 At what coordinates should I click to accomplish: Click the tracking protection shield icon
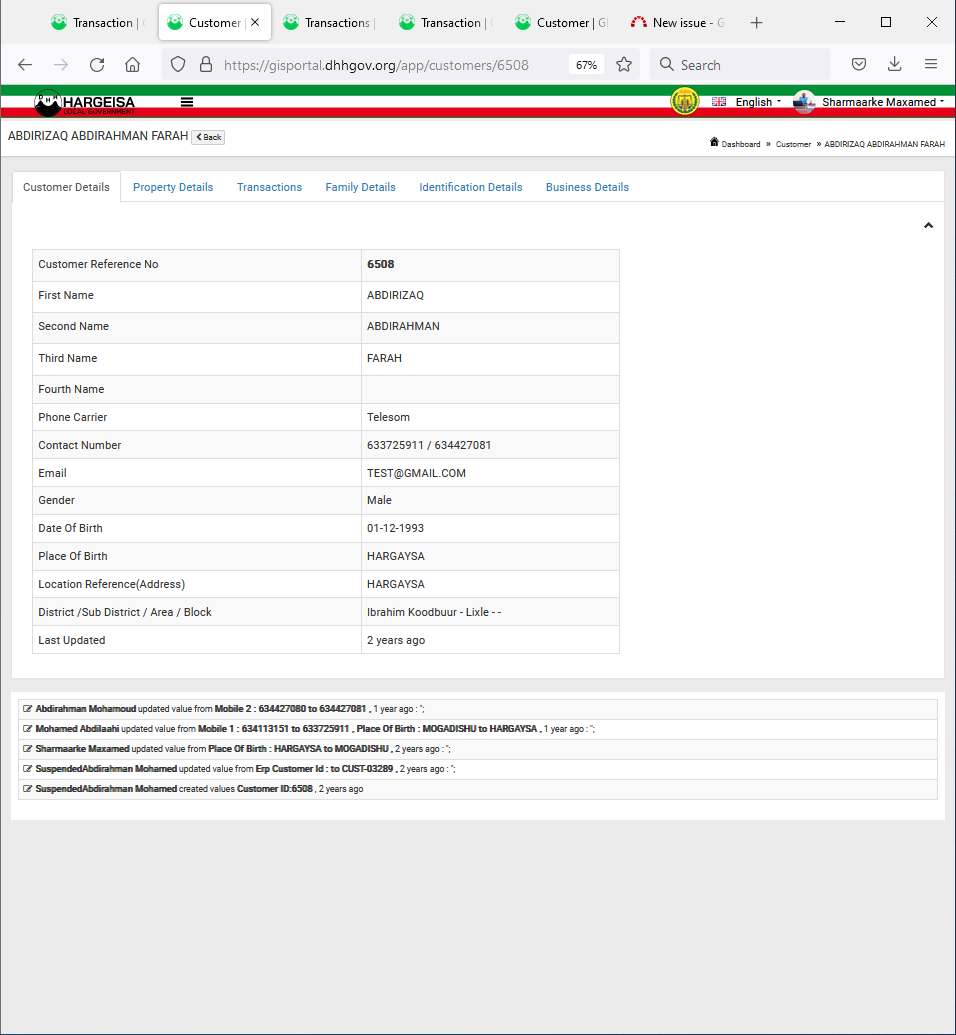(x=178, y=65)
